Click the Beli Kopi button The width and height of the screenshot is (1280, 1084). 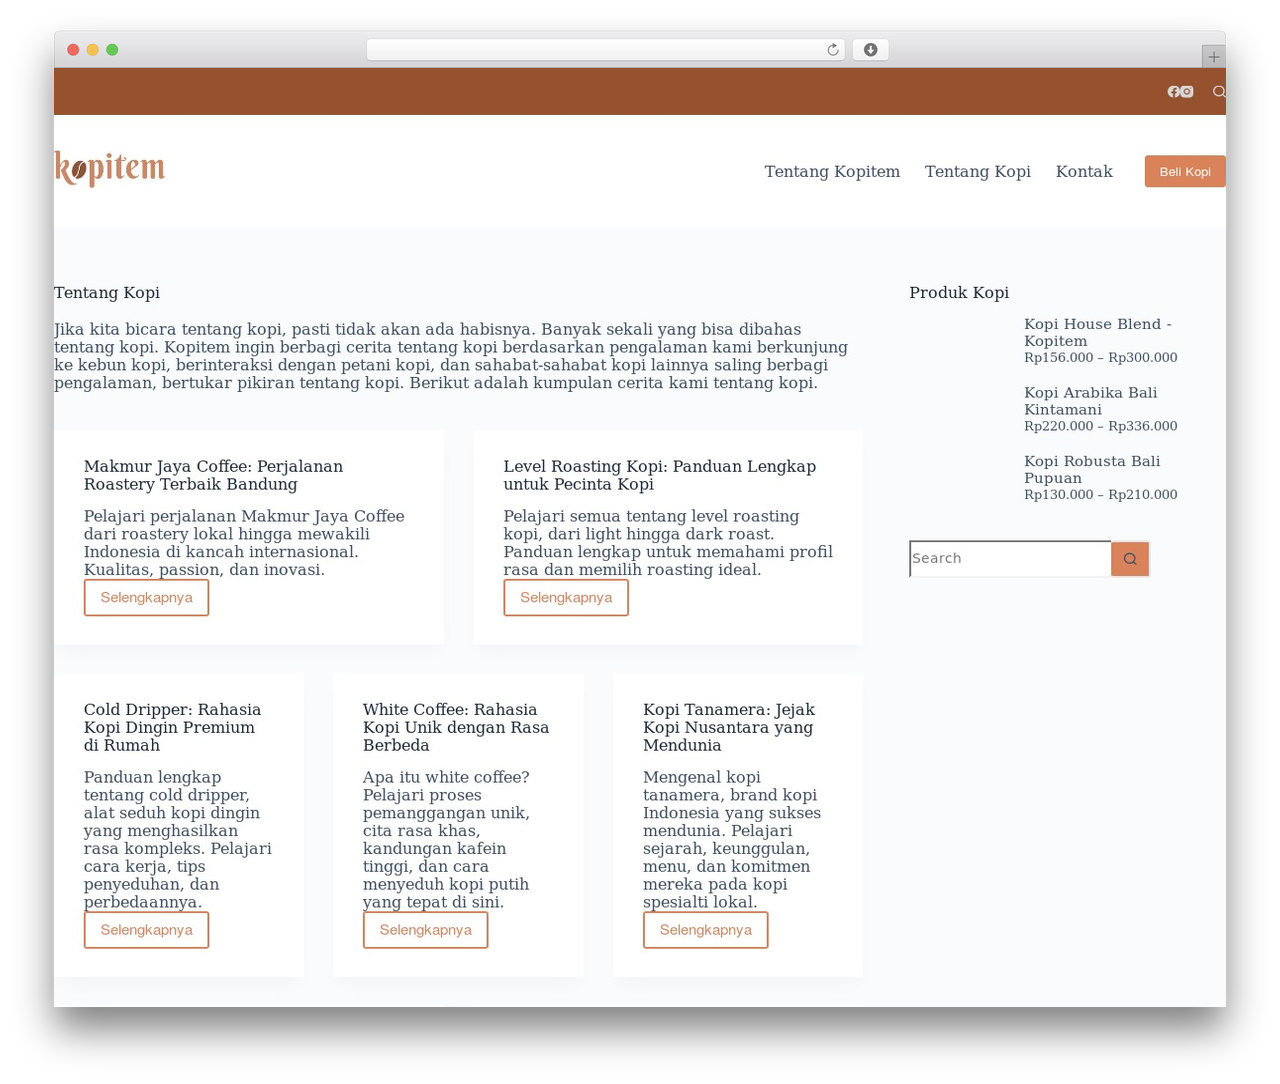(1185, 172)
